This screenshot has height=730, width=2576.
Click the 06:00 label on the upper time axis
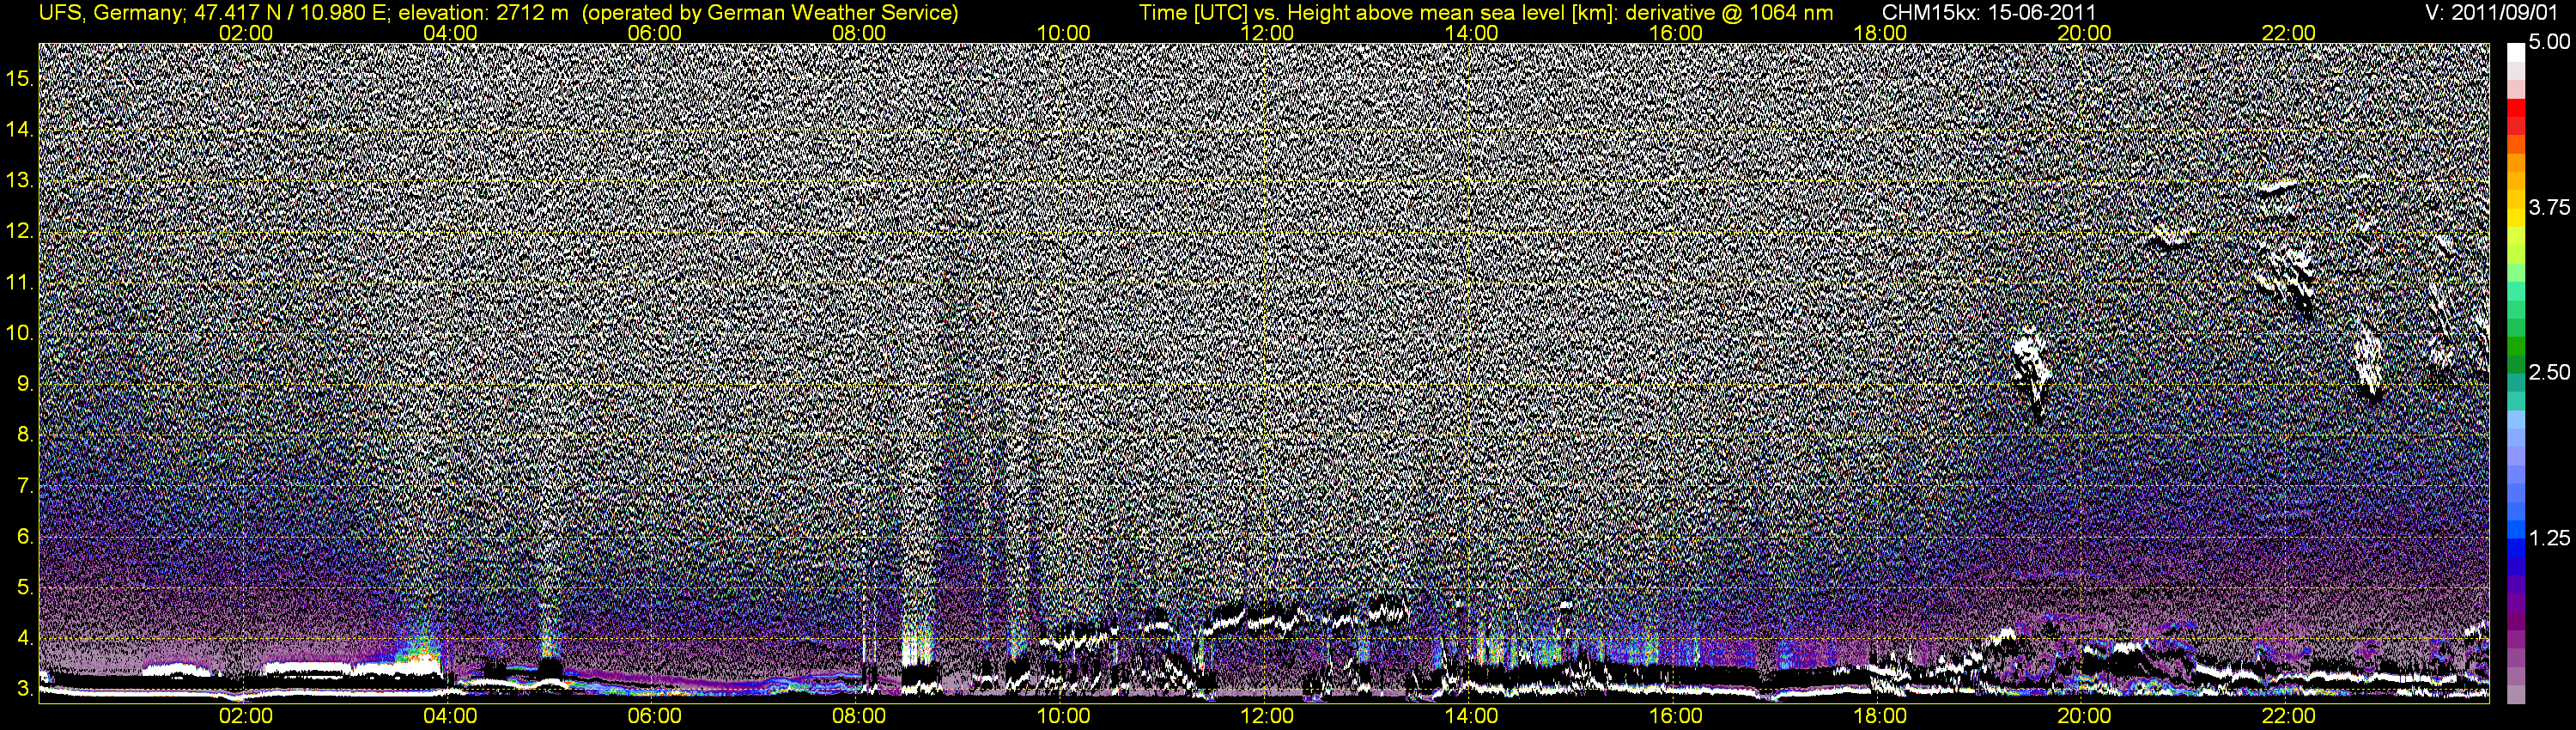655,33
